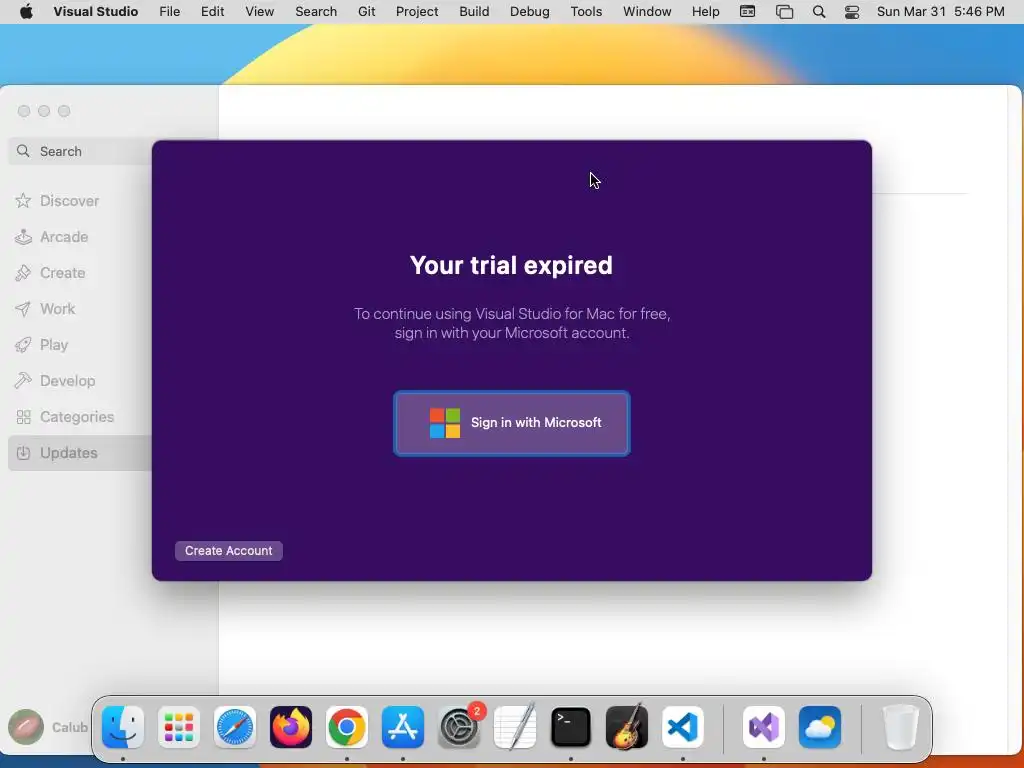1024x768 pixels.
Task: Open App Store from the Dock
Action: click(403, 727)
